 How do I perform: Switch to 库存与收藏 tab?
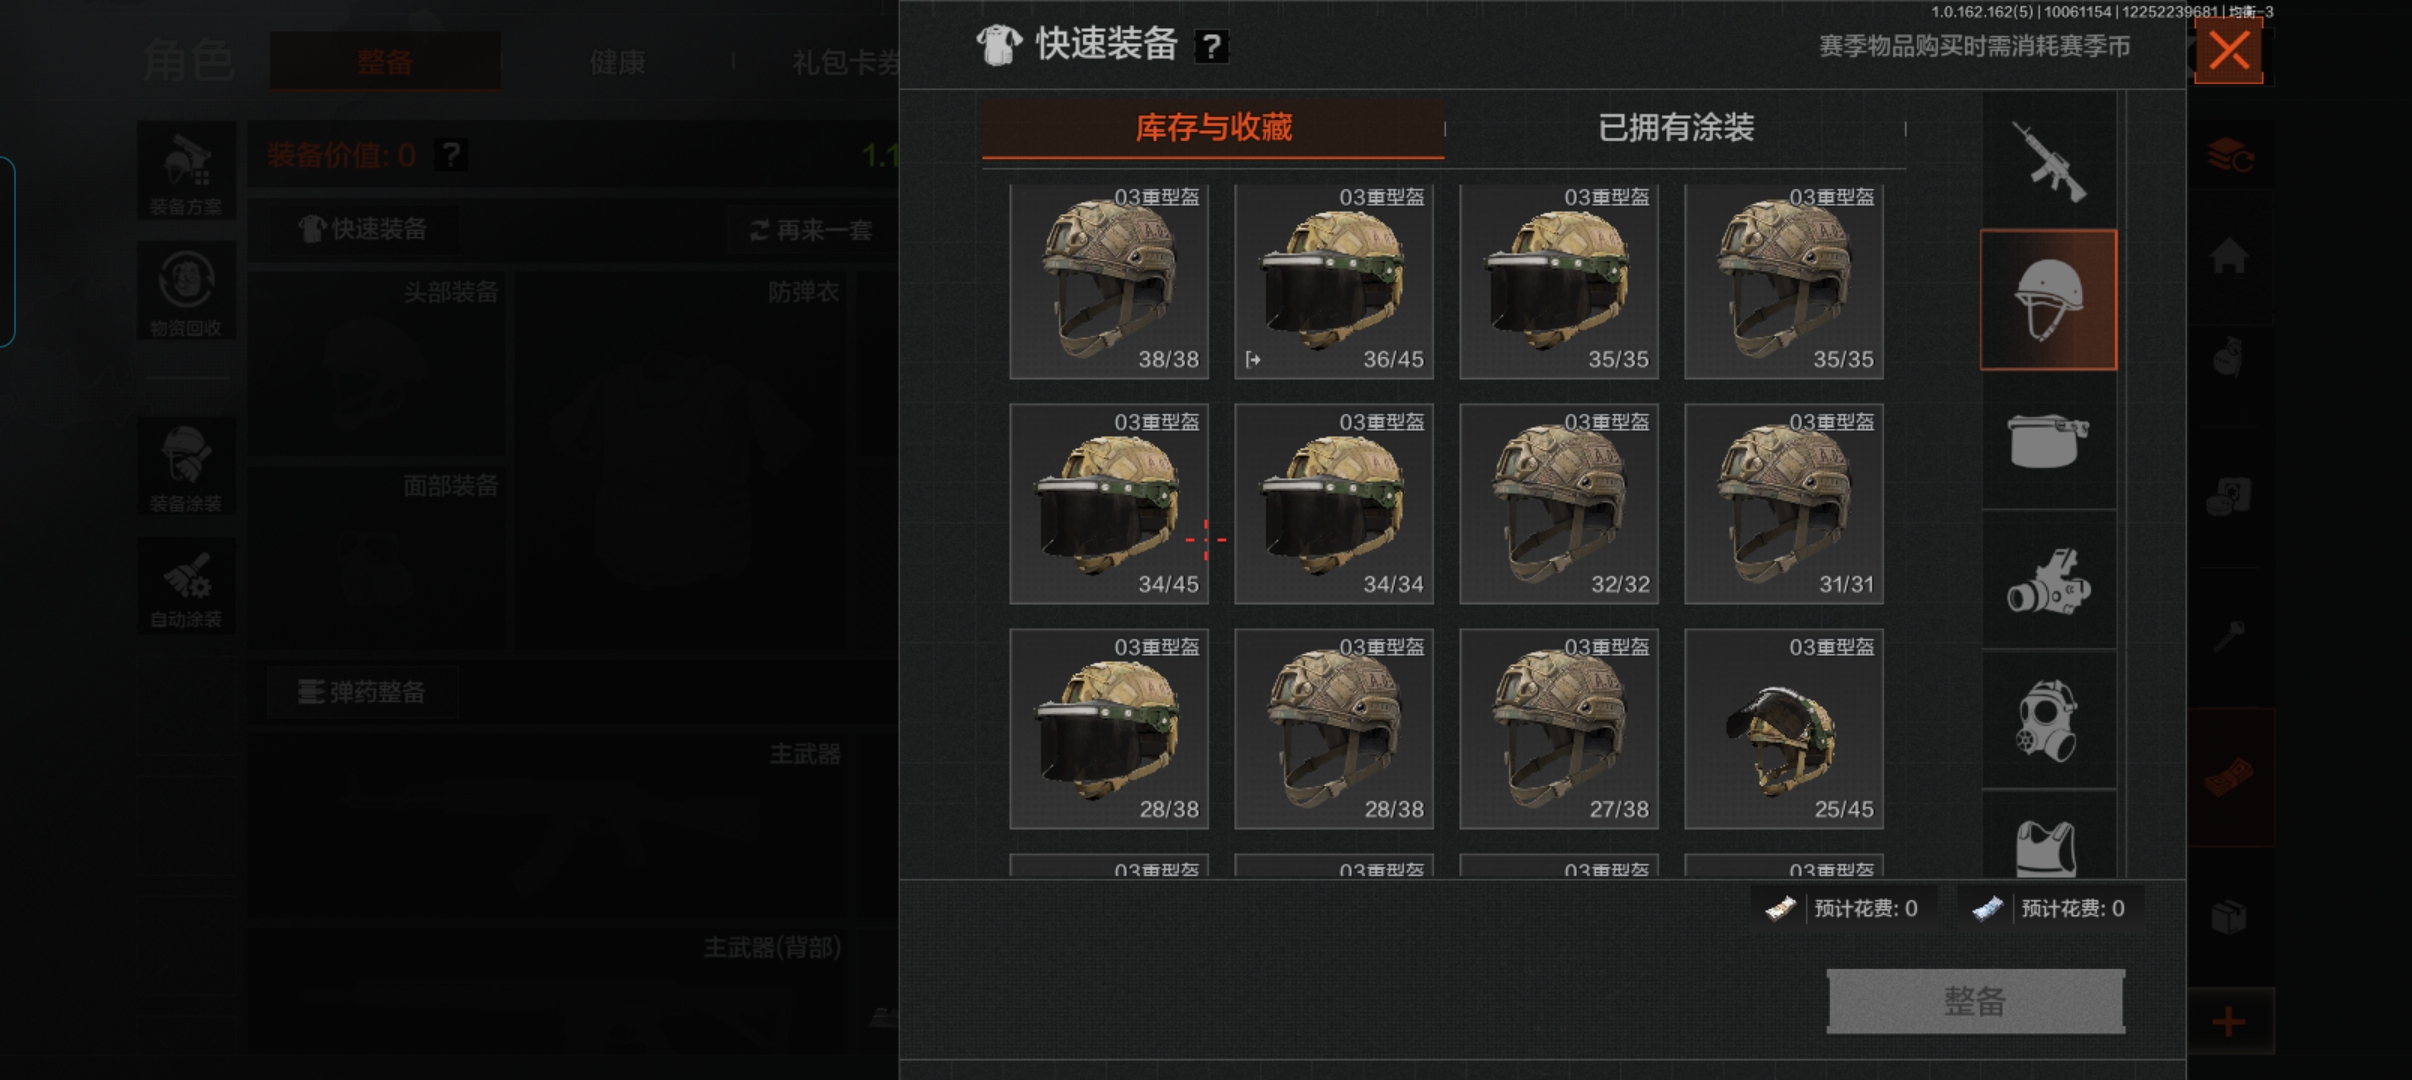(x=1213, y=128)
